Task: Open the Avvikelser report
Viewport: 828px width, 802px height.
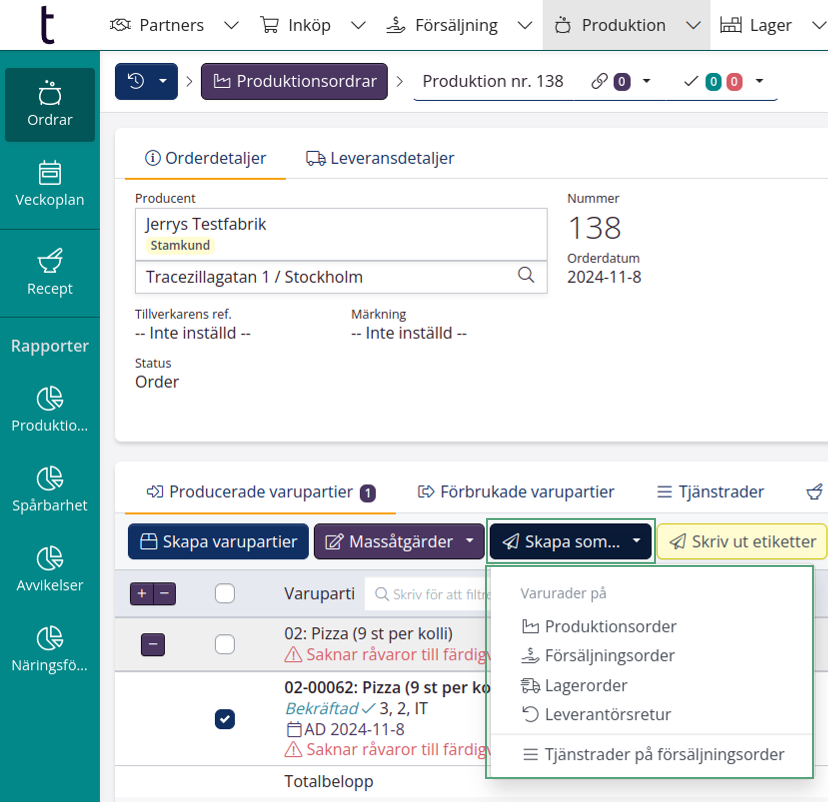Action: 49,569
